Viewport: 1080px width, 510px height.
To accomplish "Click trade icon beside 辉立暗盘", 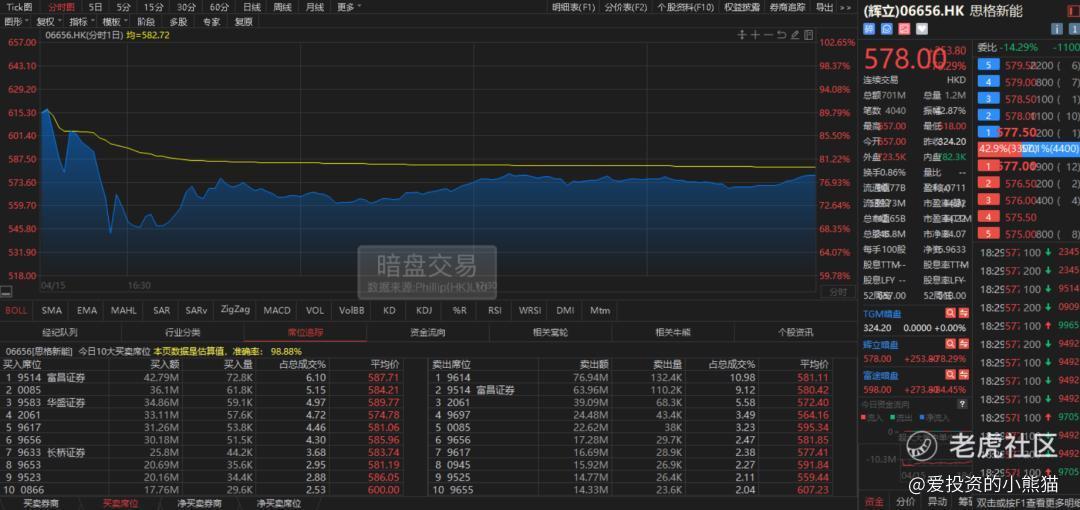I will coord(964,344).
